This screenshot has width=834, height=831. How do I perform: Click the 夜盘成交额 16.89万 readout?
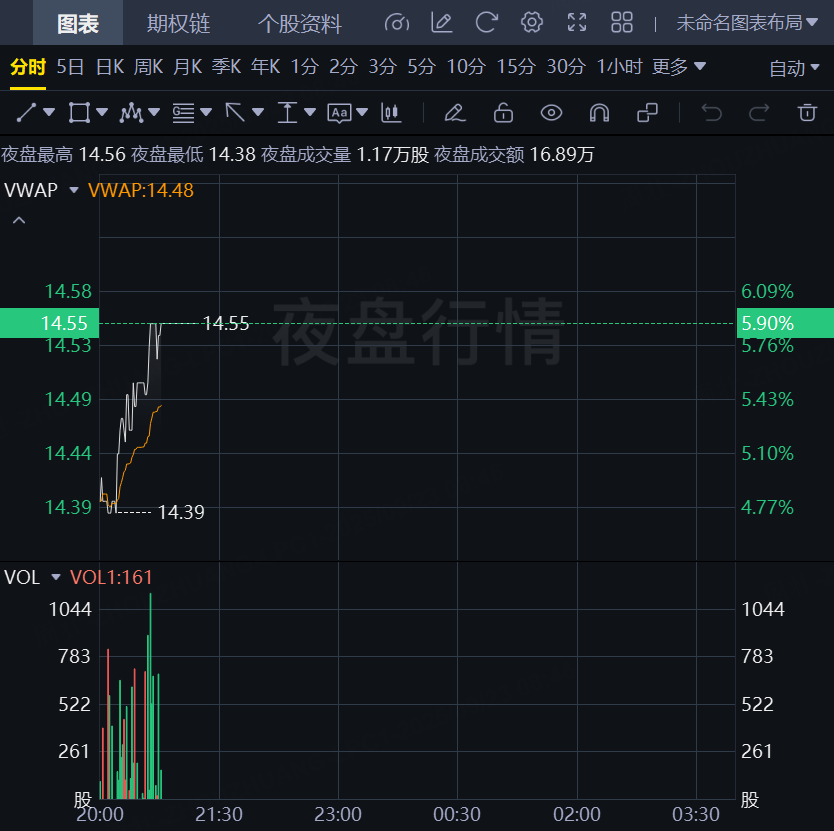coord(514,155)
